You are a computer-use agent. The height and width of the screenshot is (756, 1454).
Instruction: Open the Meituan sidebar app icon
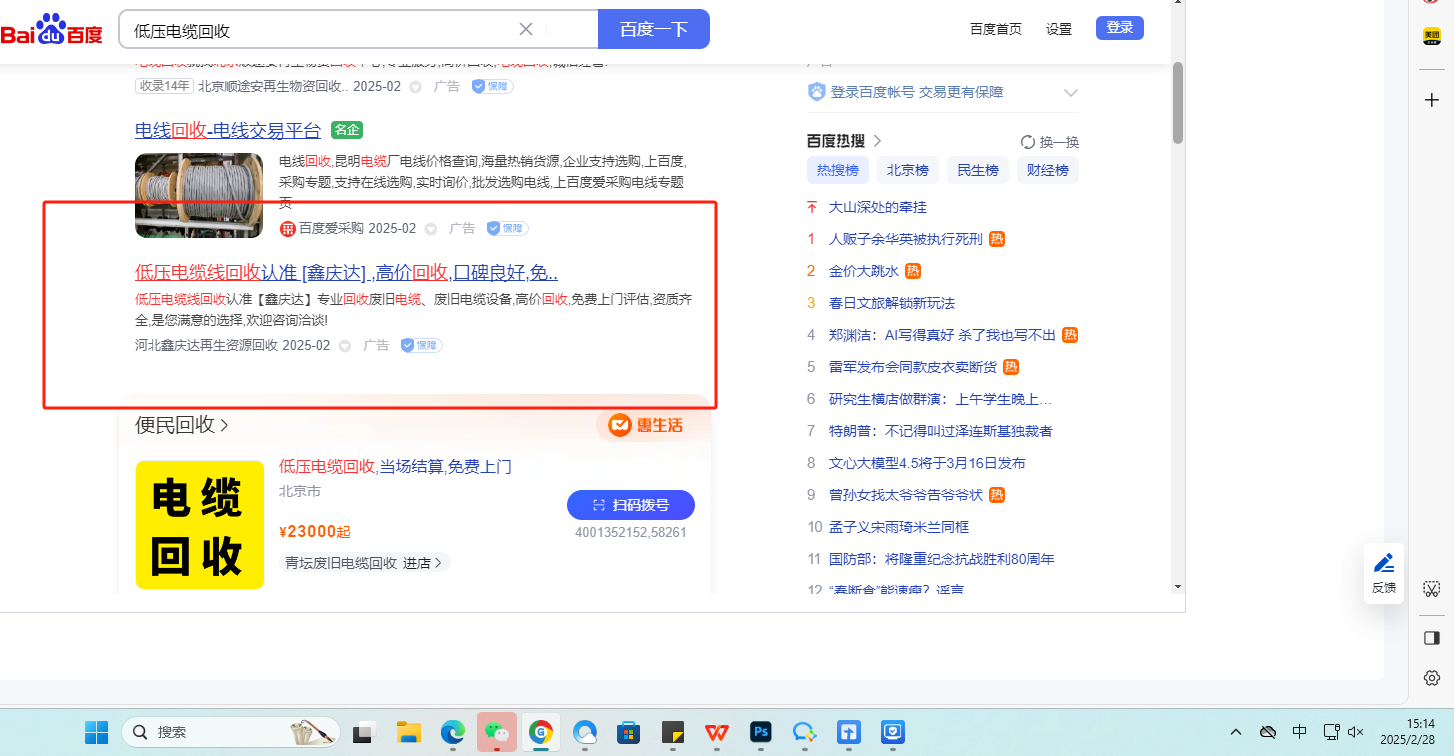[x=1432, y=36]
